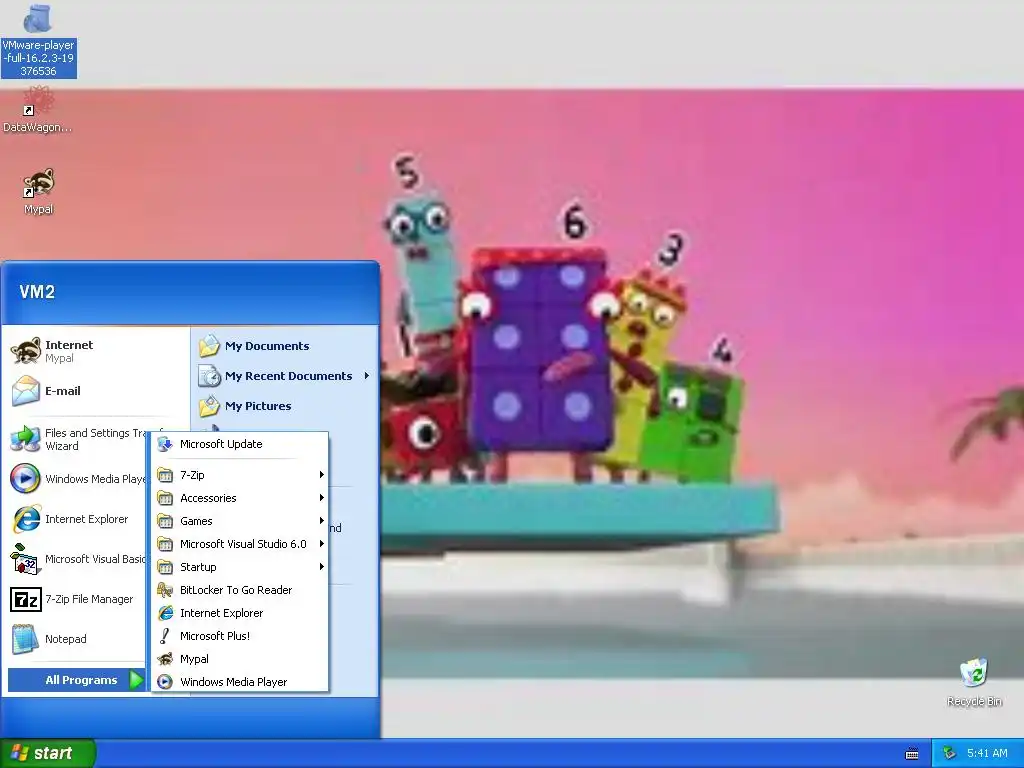The height and width of the screenshot is (768, 1024).
Task: Select Startup folder in programs menu
Action: 240,567
